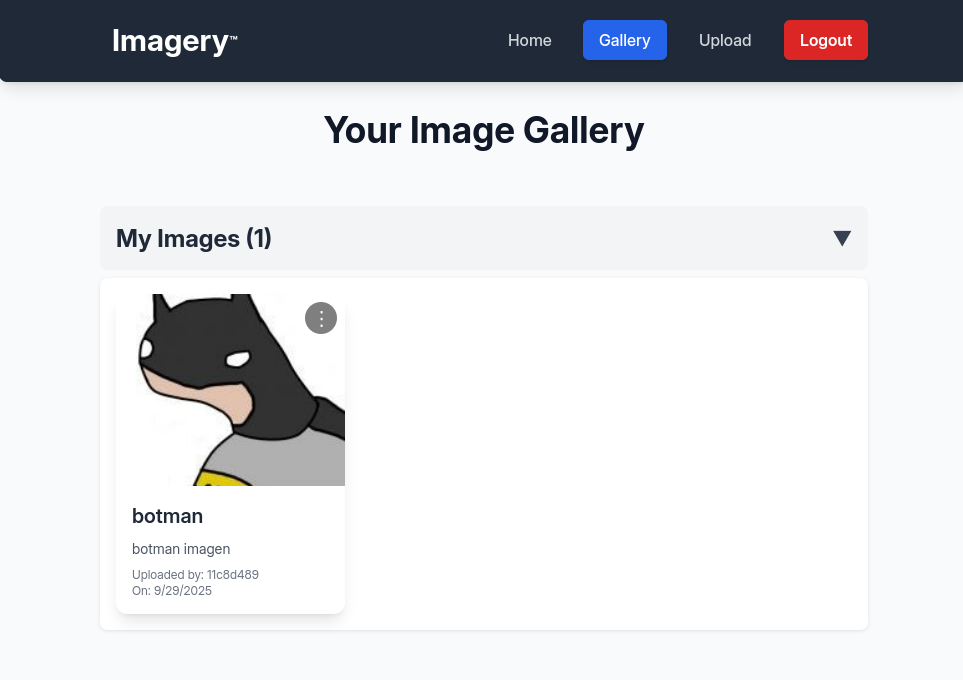Click the Your Image Gallery heading

click(483, 130)
